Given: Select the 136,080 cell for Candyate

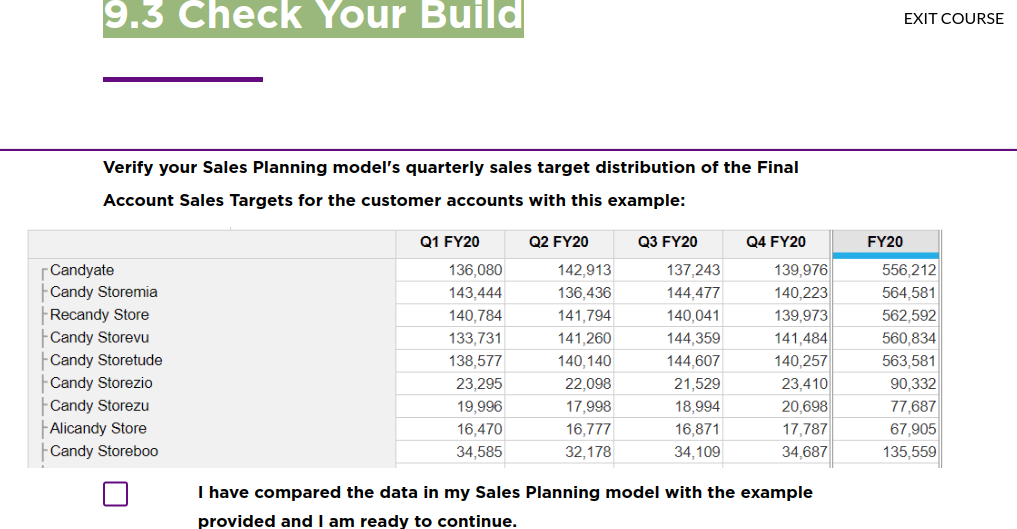Looking at the screenshot, I should point(475,270).
